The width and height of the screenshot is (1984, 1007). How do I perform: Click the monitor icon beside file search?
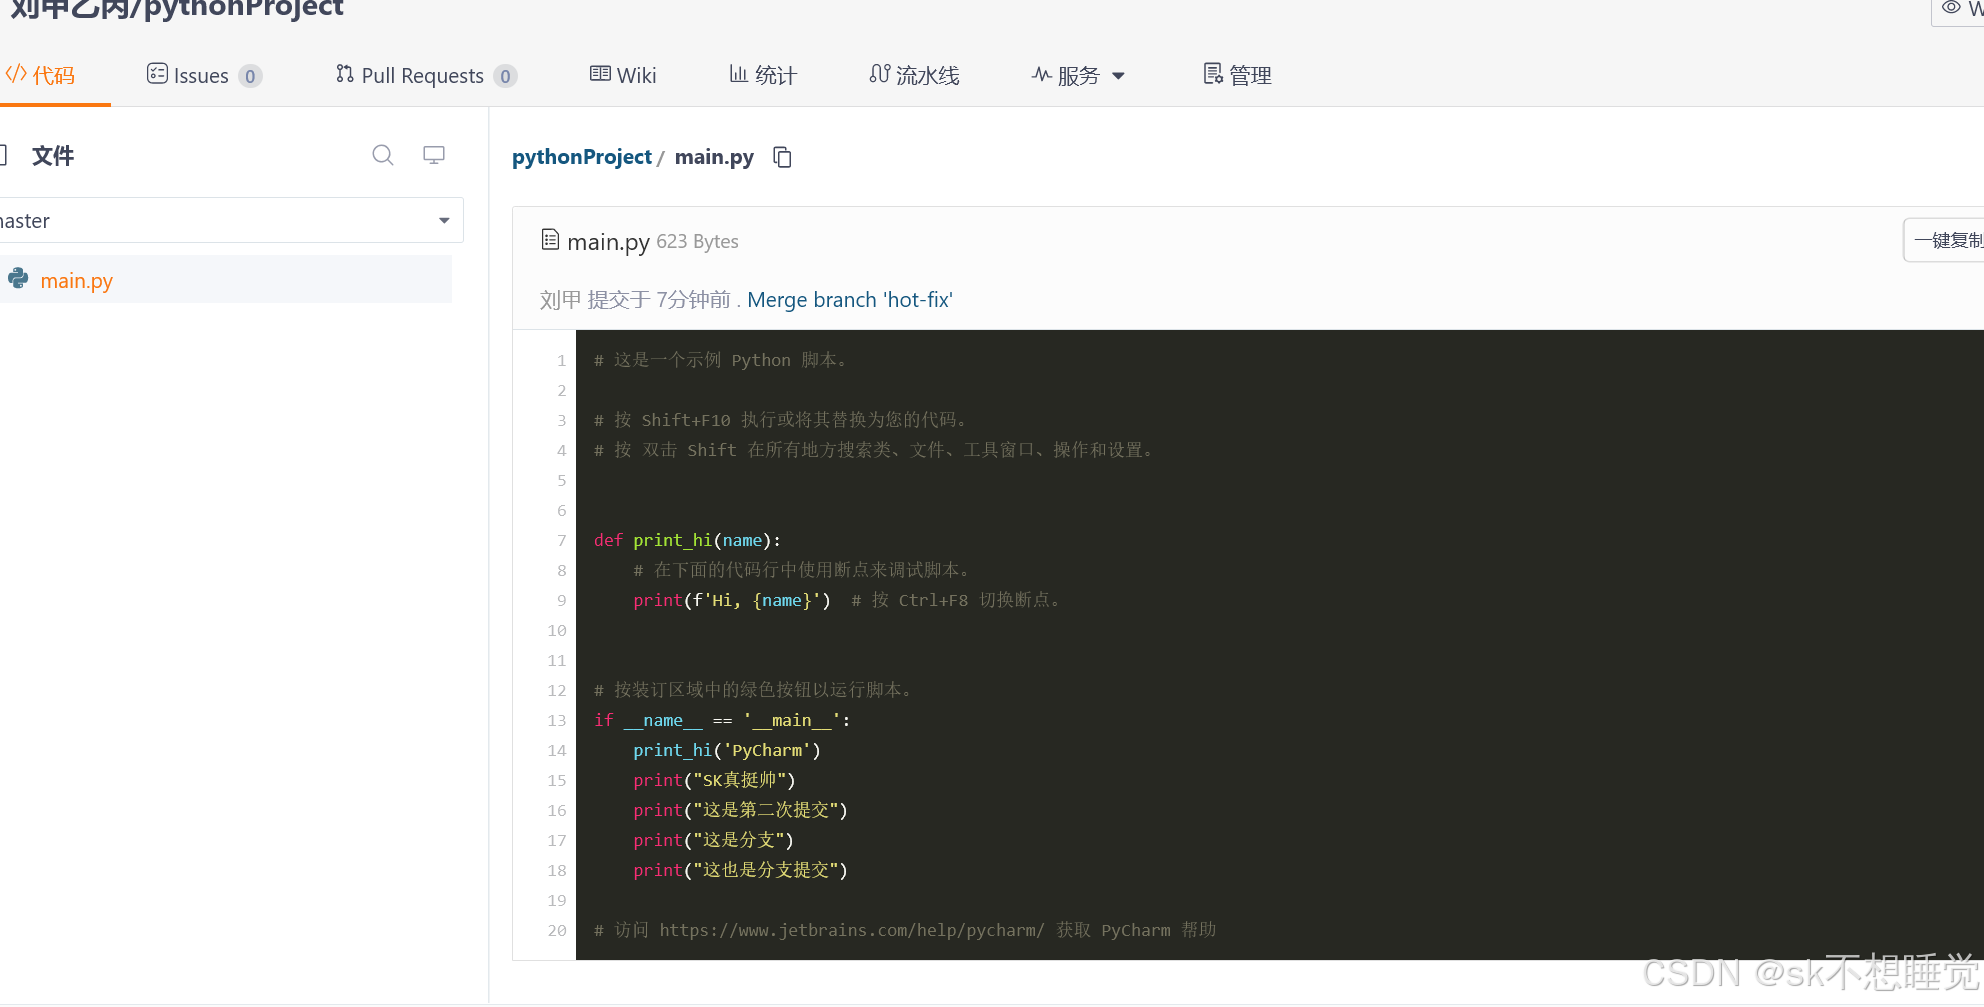[434, 155]
